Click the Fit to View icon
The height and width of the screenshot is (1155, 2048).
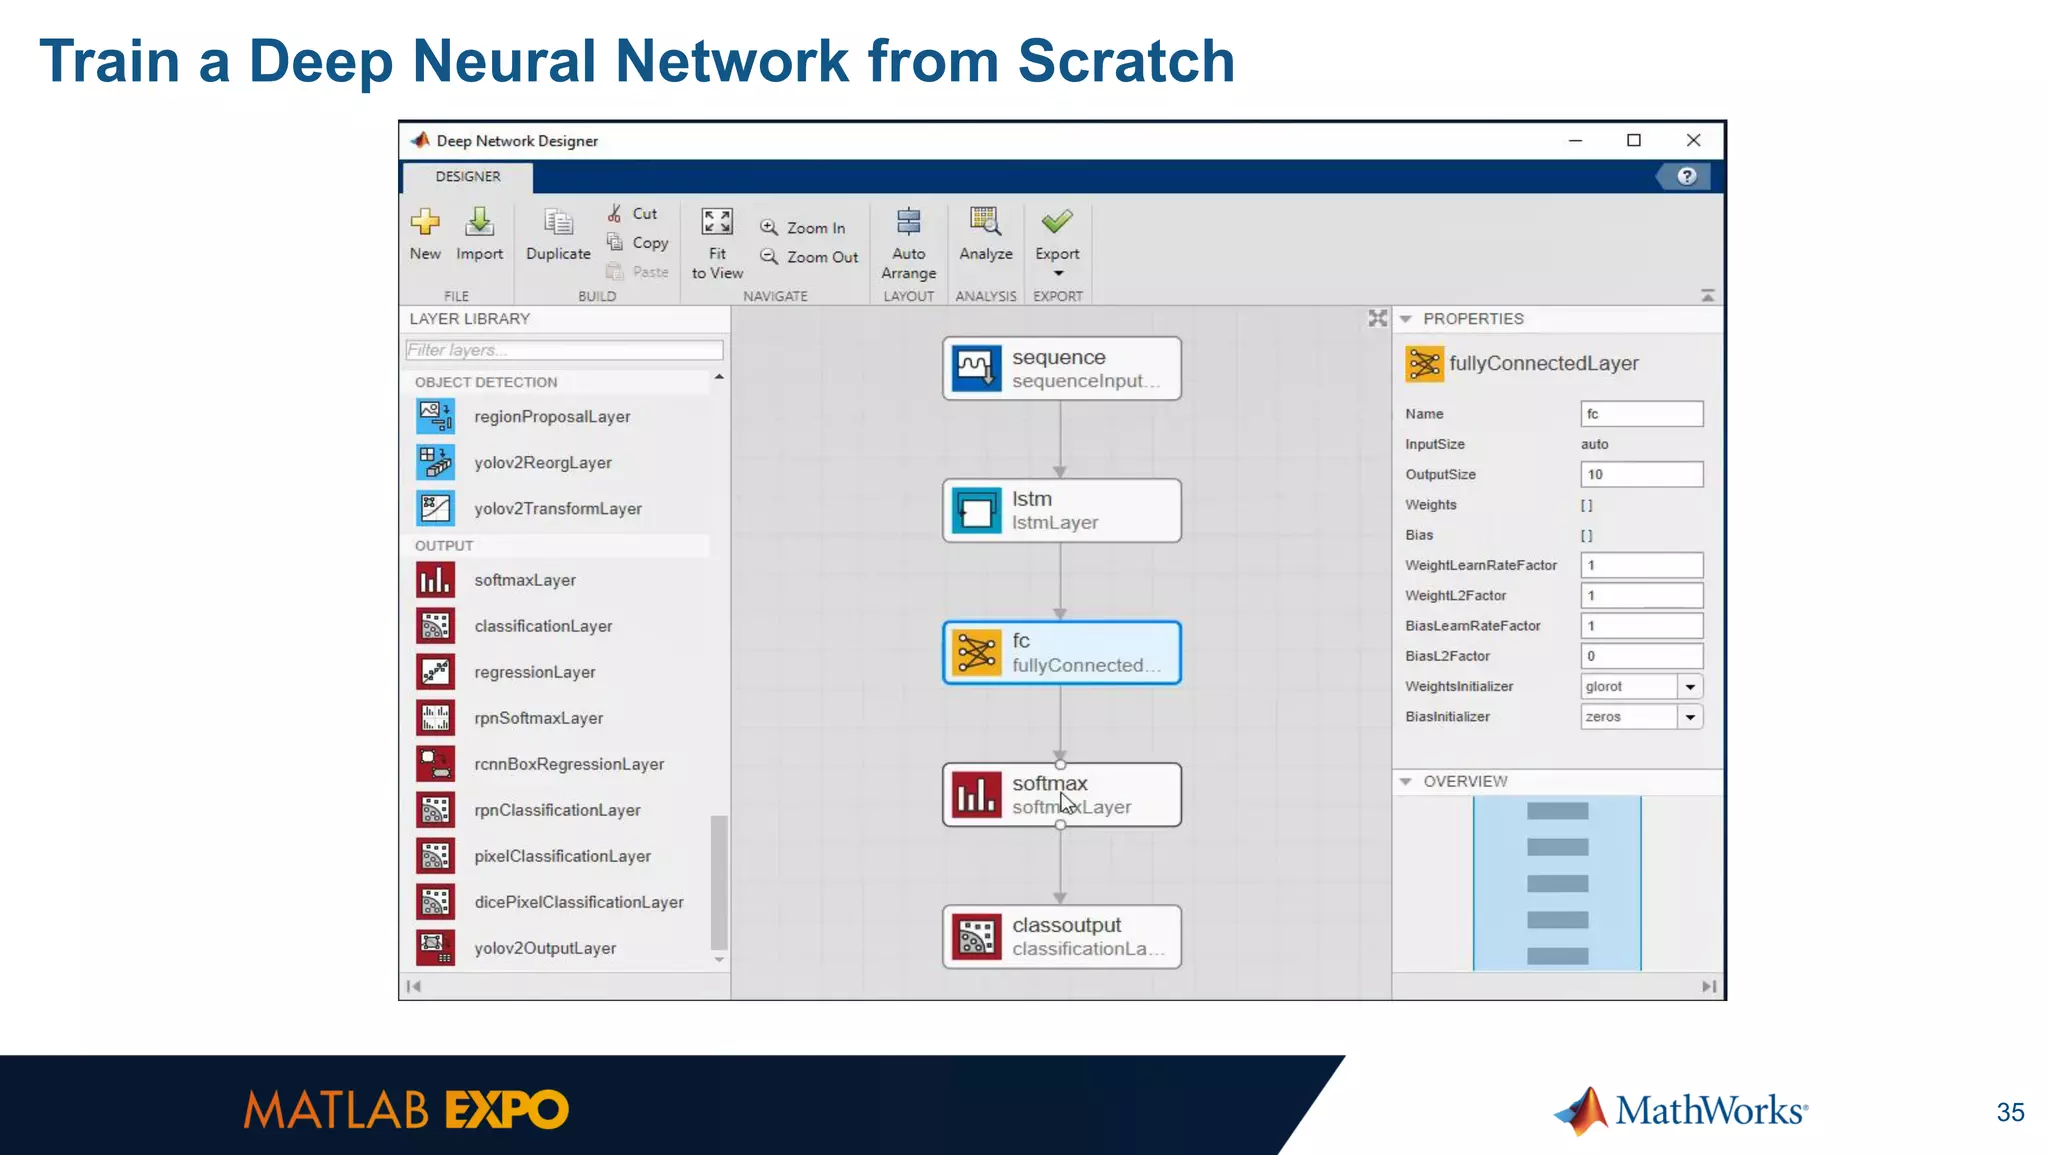point(717,222)
